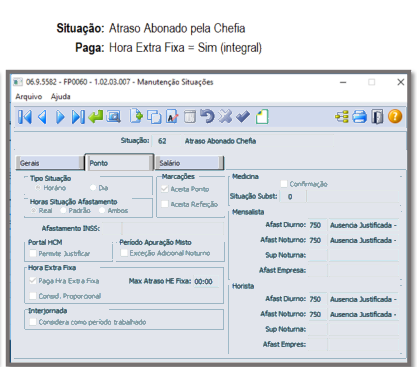This screenshot has width=417, height=367.
Task: Select the Ambos radio option
Action: (102, 211)
